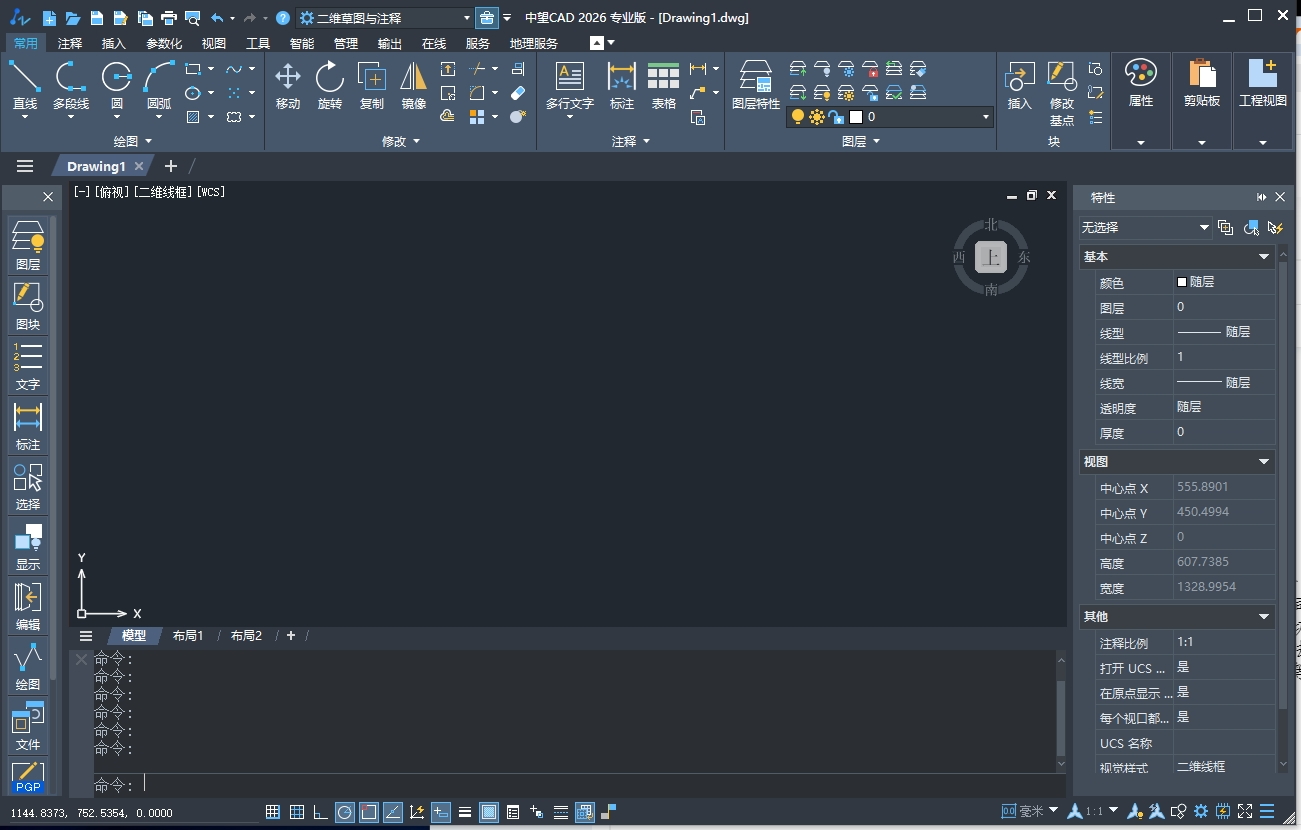
Task: Insert a Table (表格)
Action: [x=664, y=85]
